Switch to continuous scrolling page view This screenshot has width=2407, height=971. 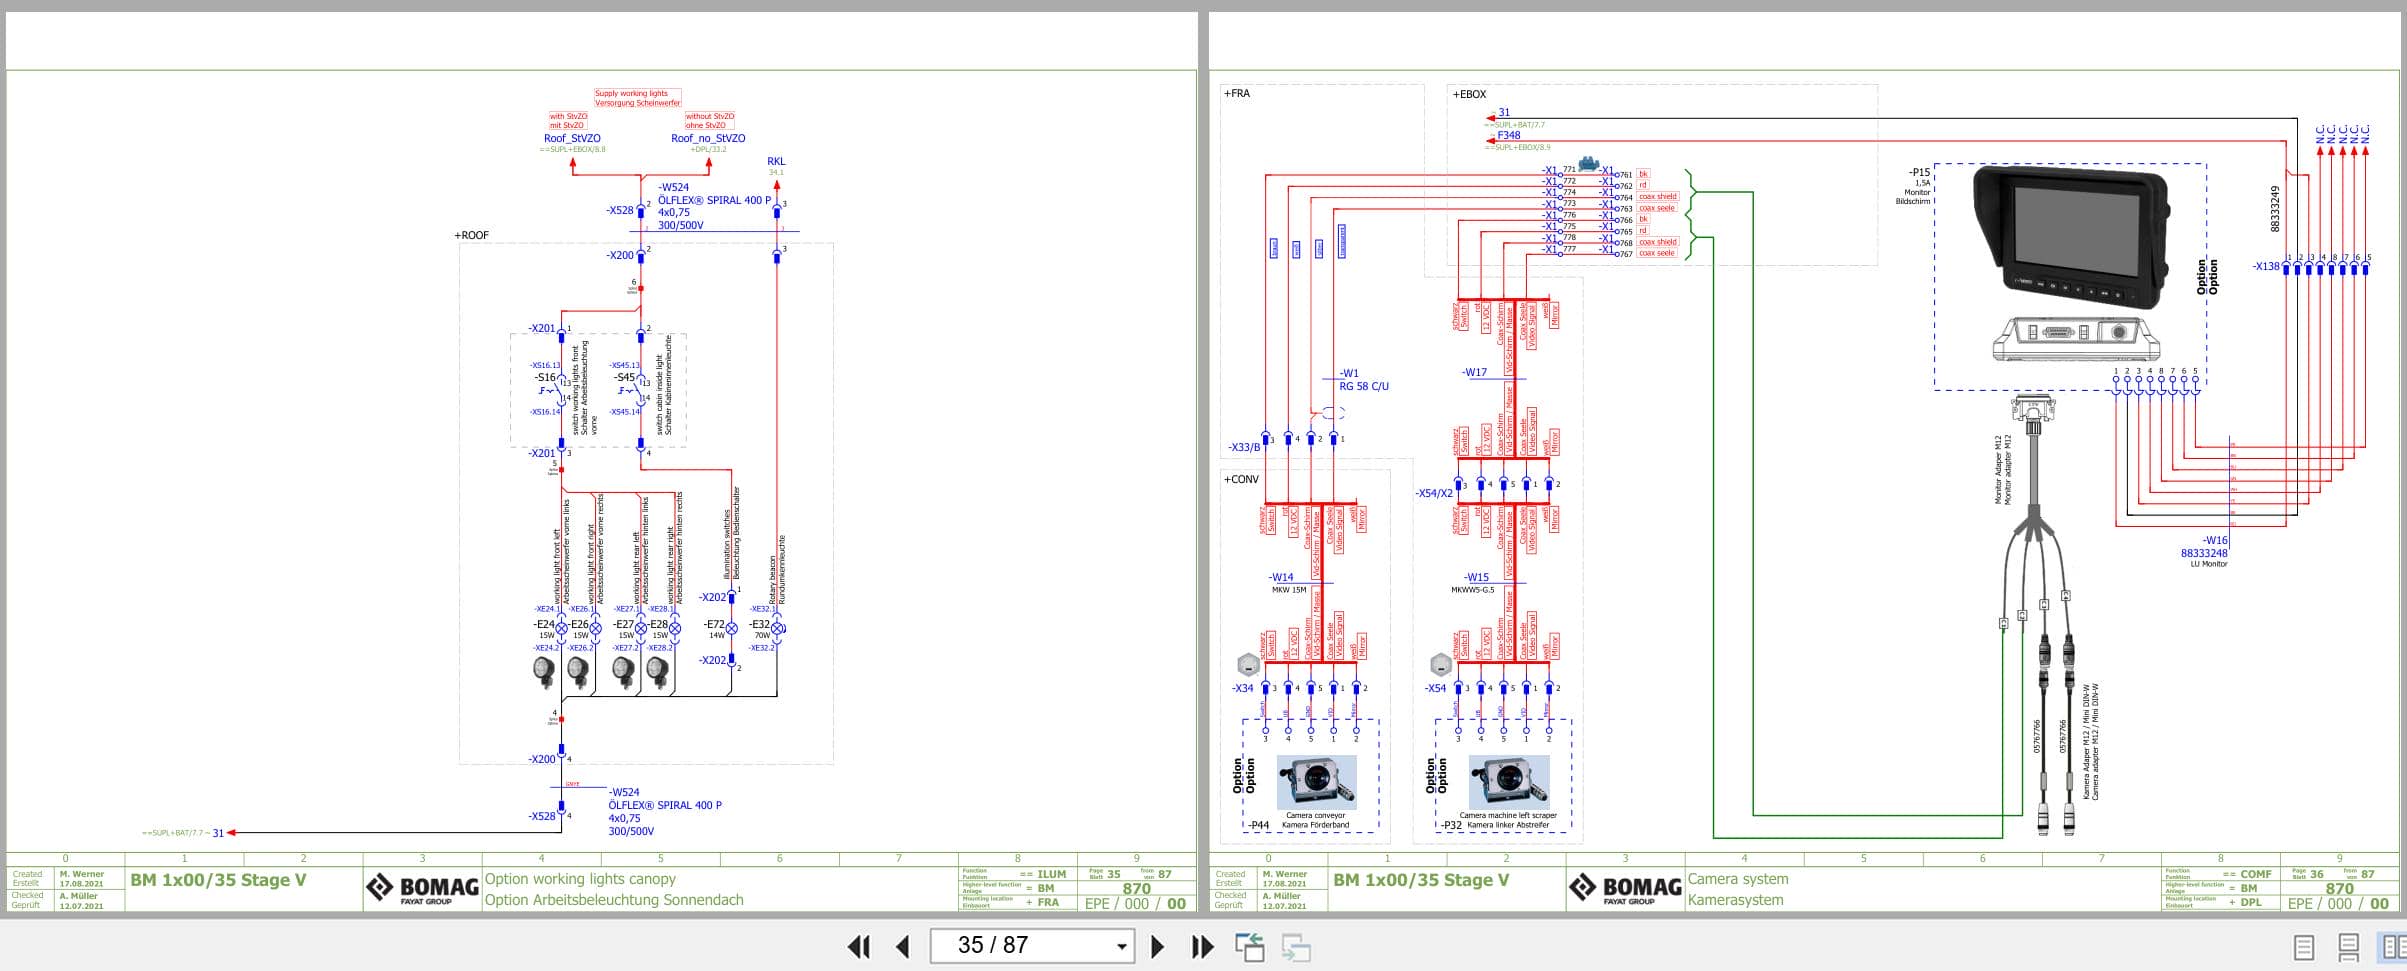point(2348,947)
